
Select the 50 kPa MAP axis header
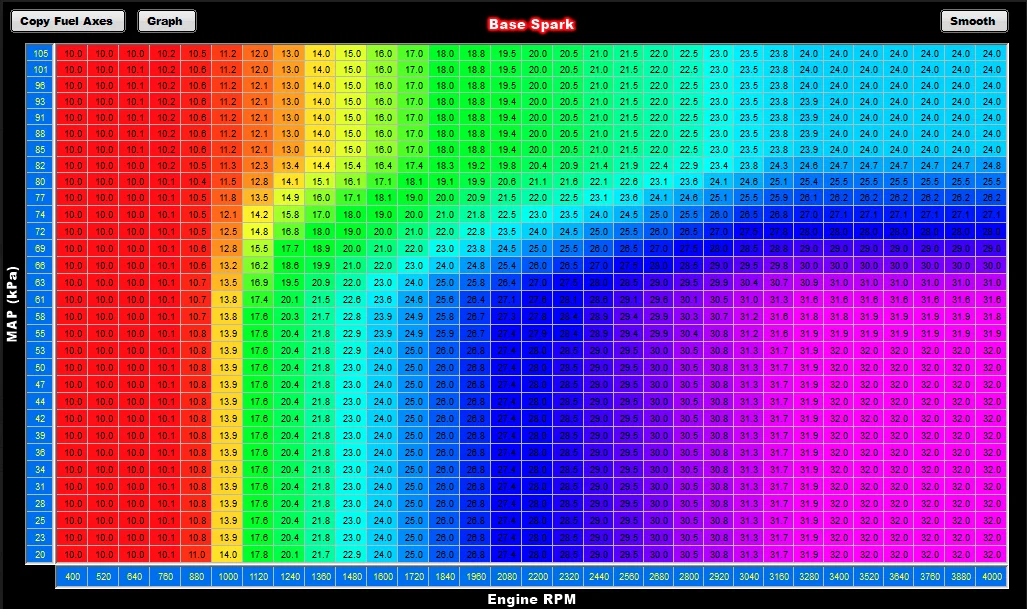point(41,367)
